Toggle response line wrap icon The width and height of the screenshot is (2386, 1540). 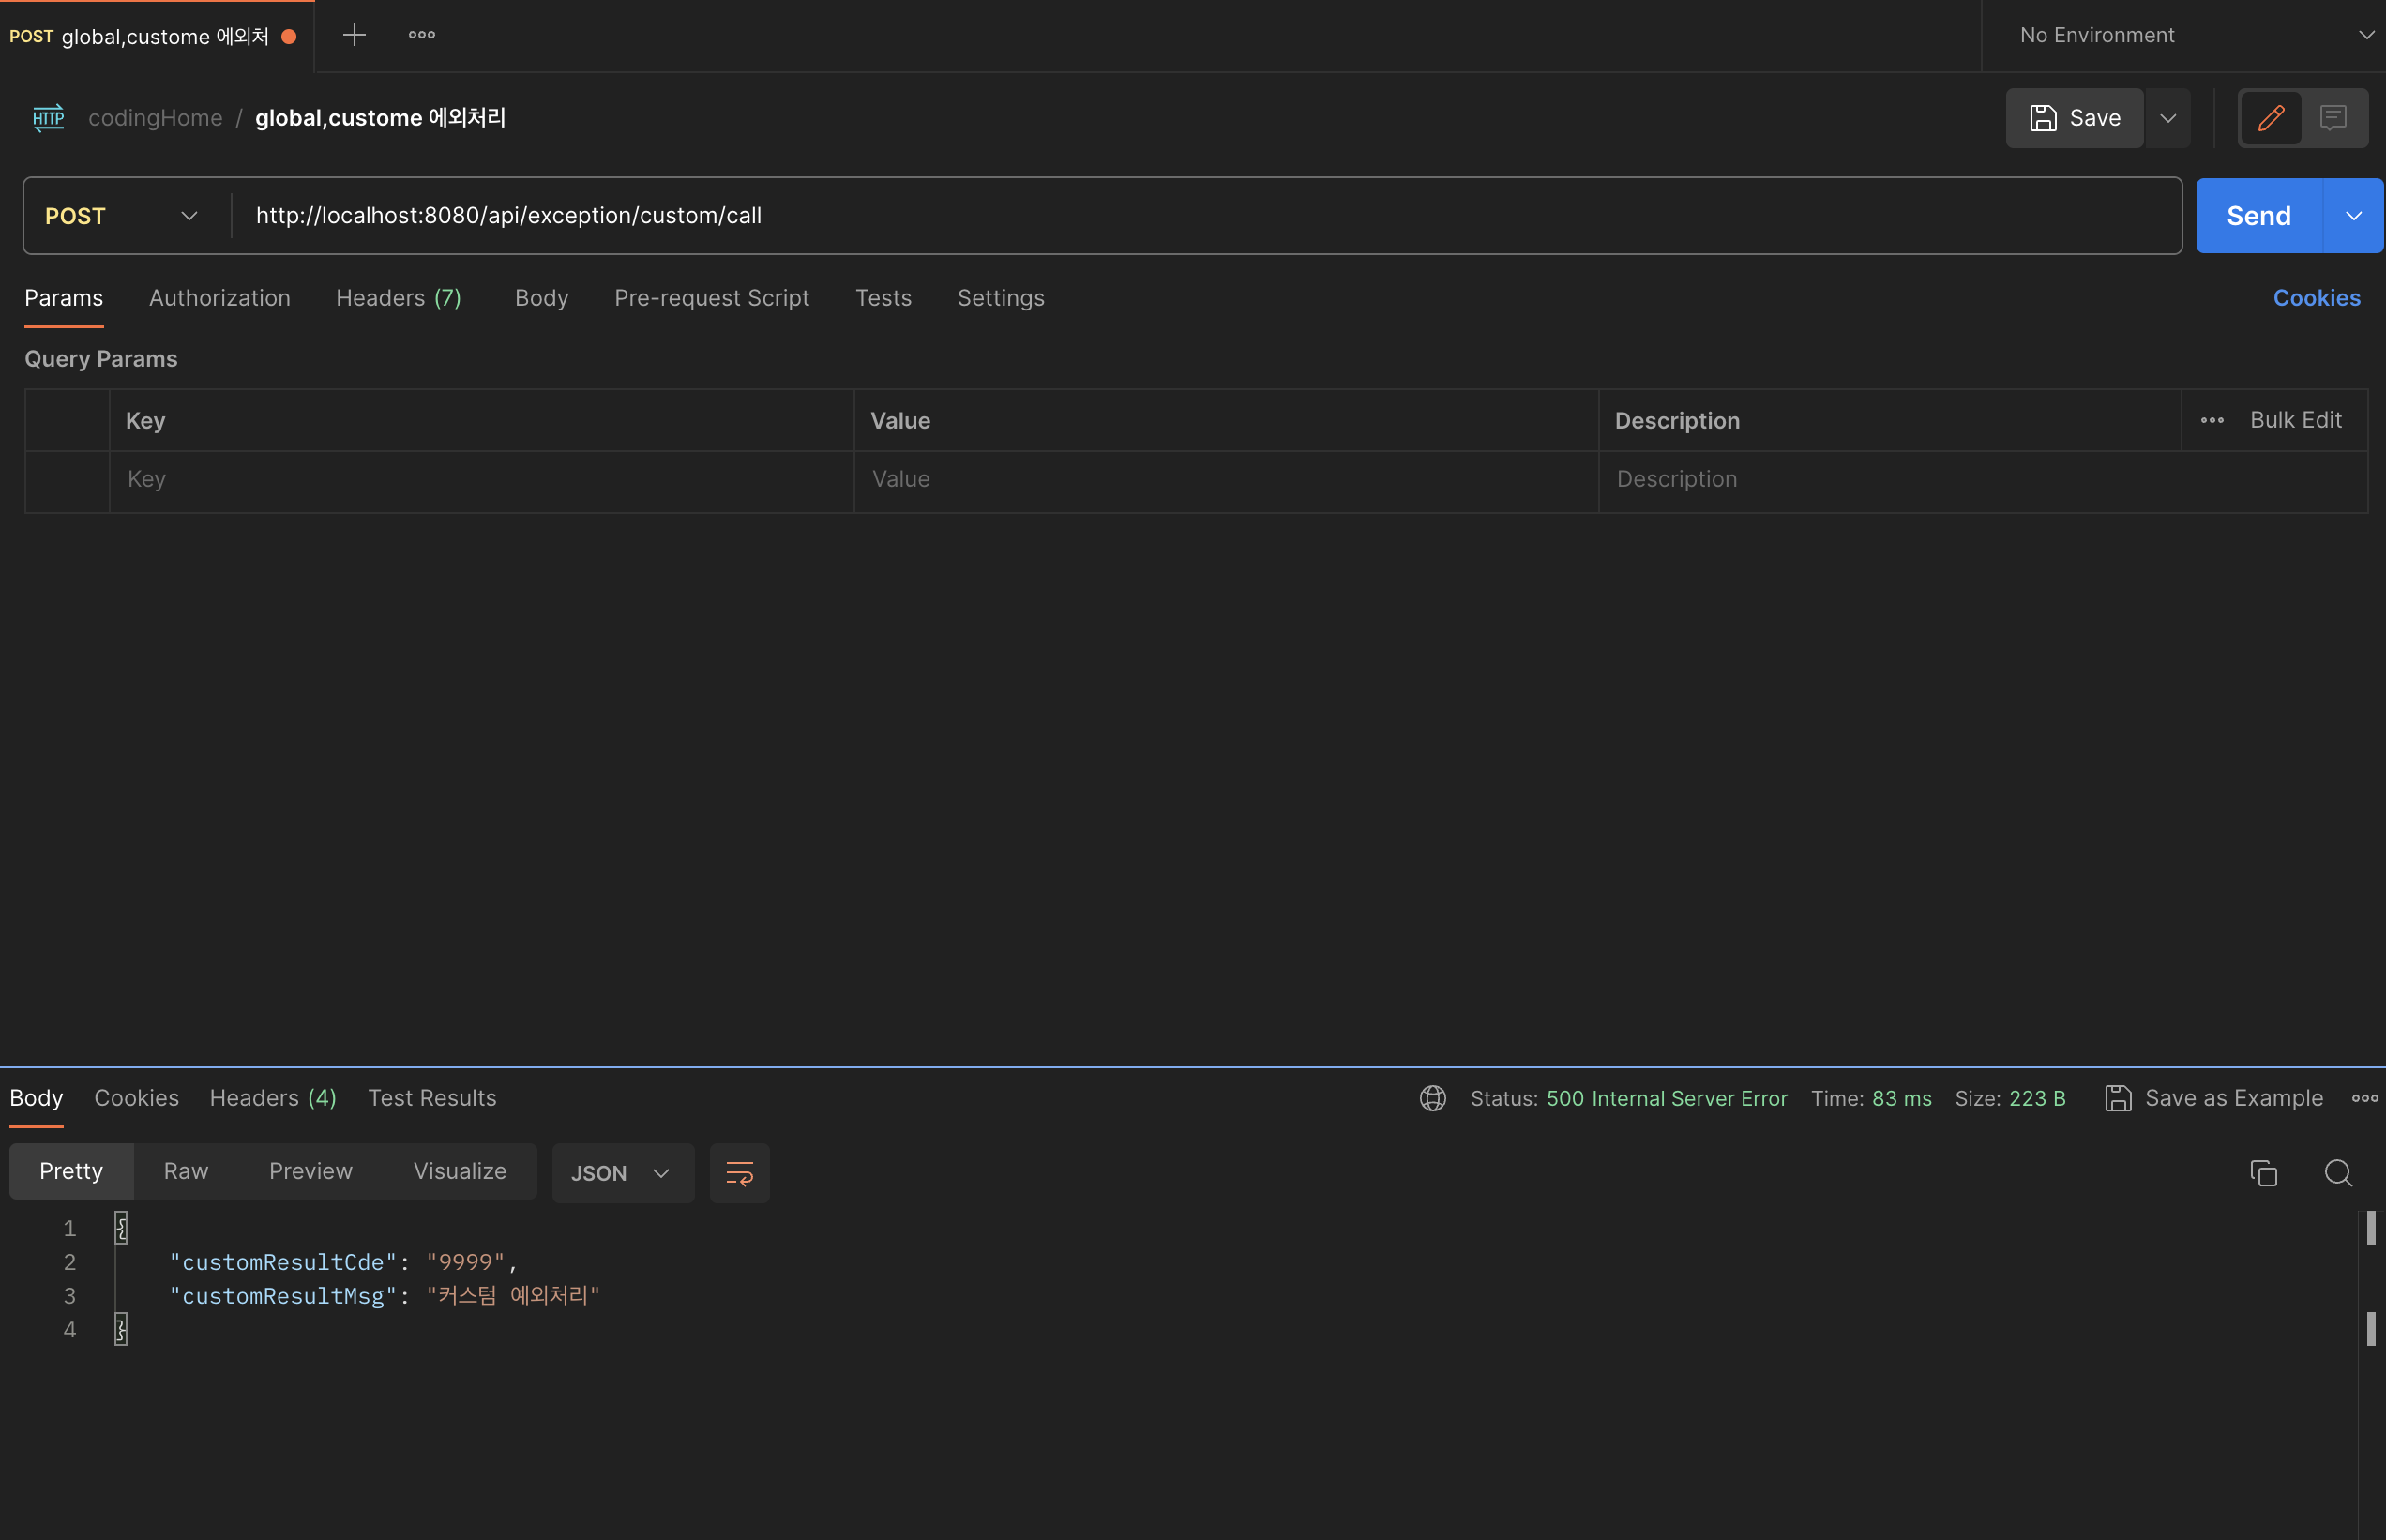pos(739,1172)
